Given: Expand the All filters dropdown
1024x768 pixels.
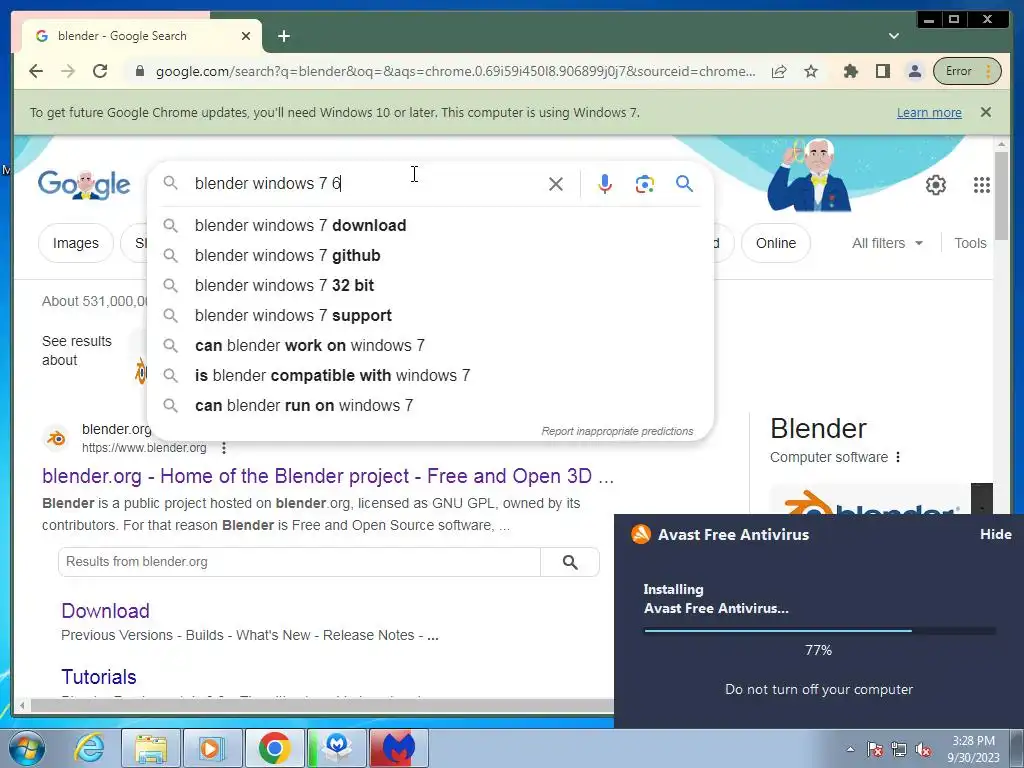Looking at the screenshot, I should 888,243.
